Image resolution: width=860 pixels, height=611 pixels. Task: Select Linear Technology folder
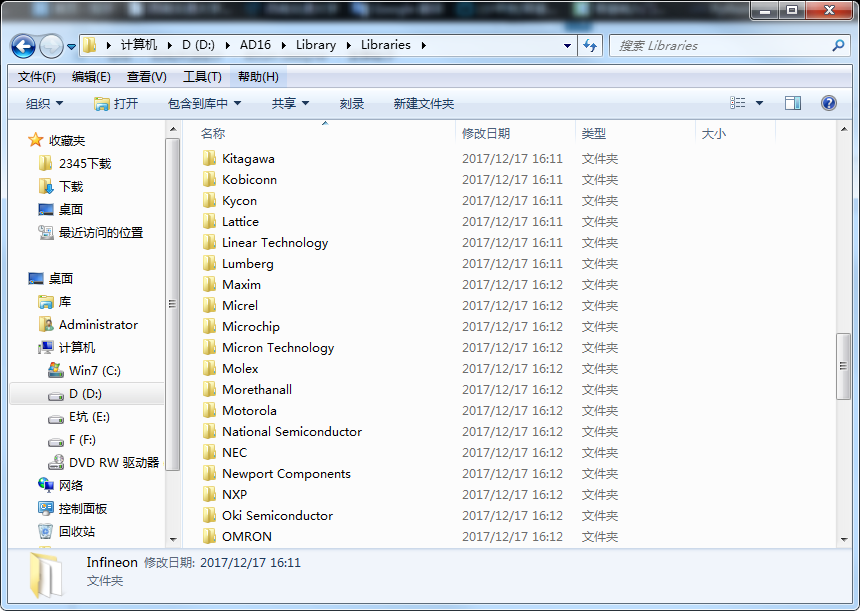[265, 242]
